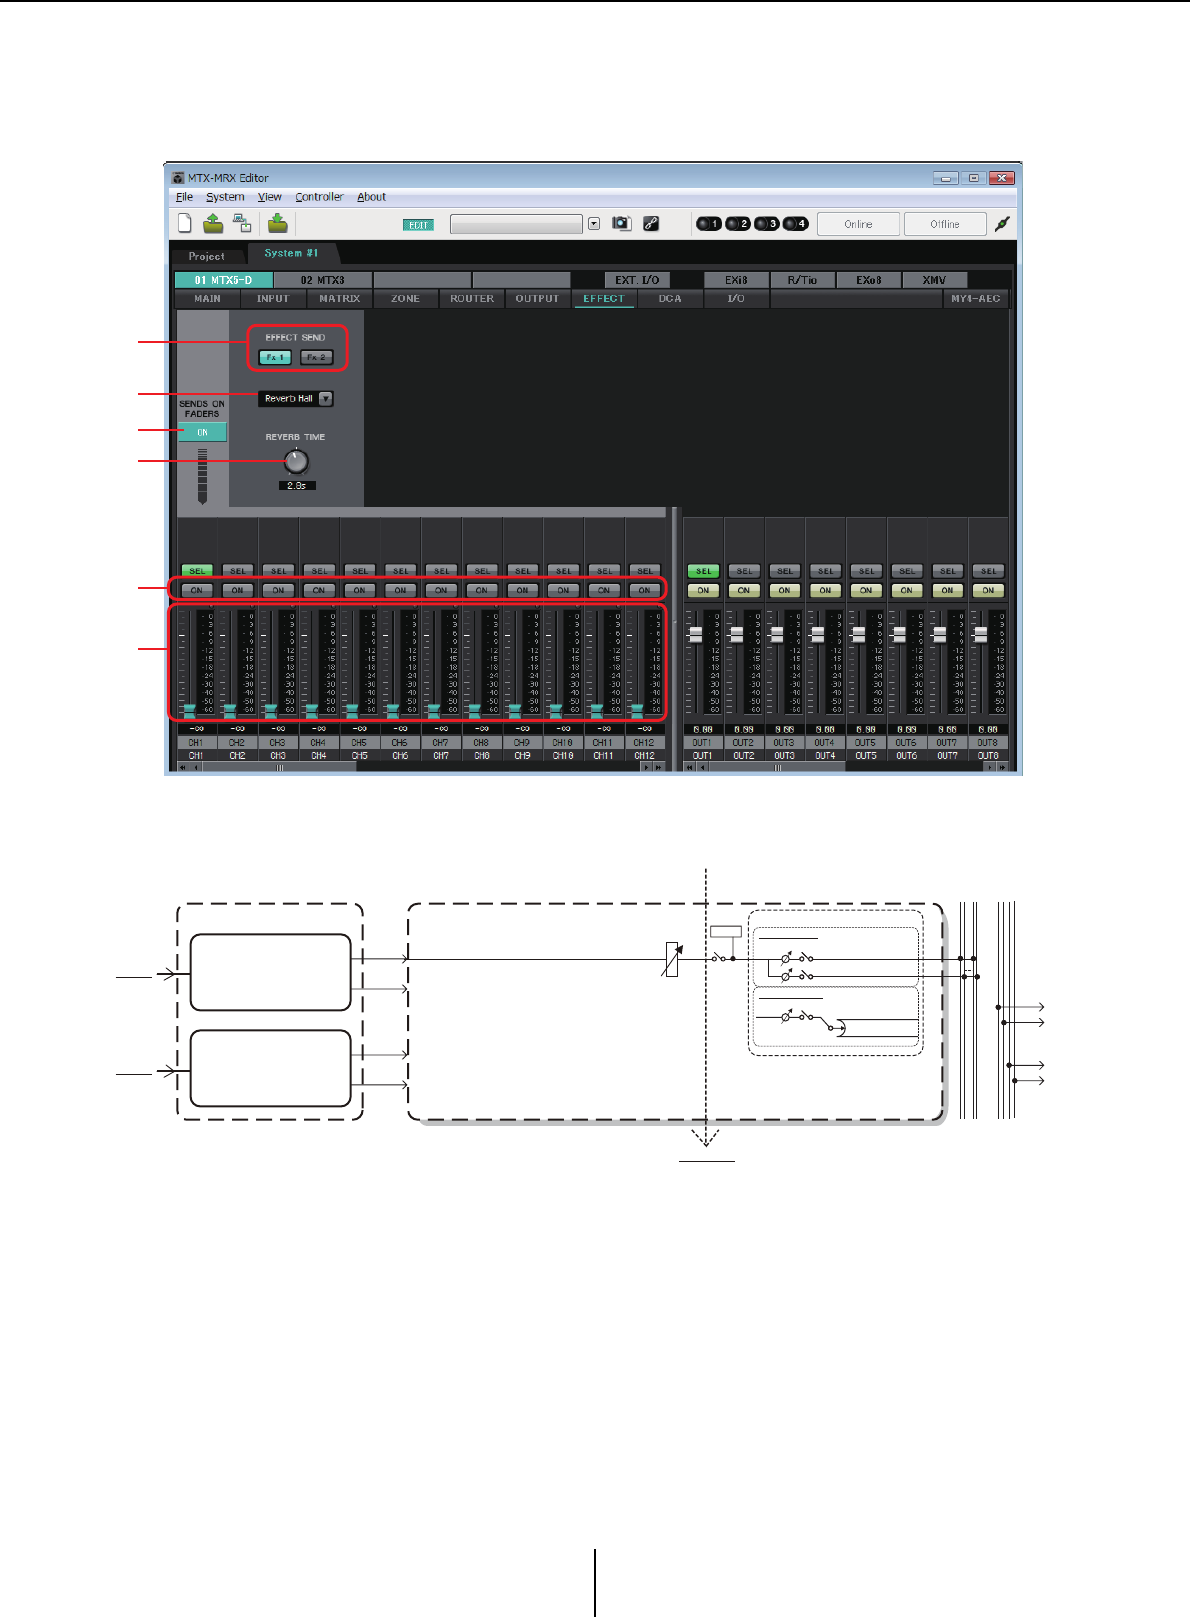Click the CH1 send fader handle

click(x=189, y=711)
